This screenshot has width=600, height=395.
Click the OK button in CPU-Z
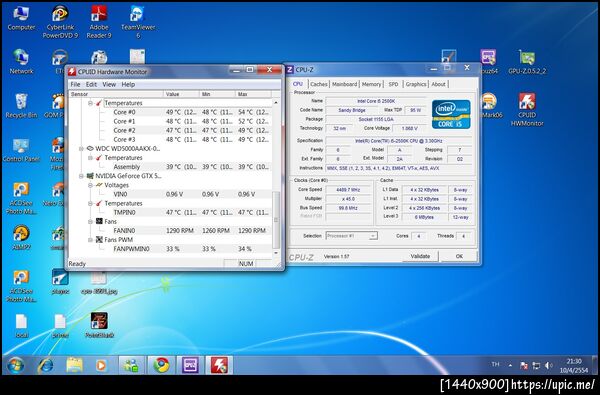tap(459, 256)
